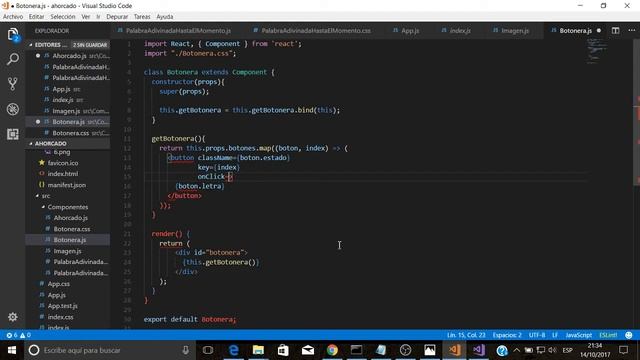Change language mode JavaScript
The height and width of the screenshot is (360, 640).
pos(578,335)
